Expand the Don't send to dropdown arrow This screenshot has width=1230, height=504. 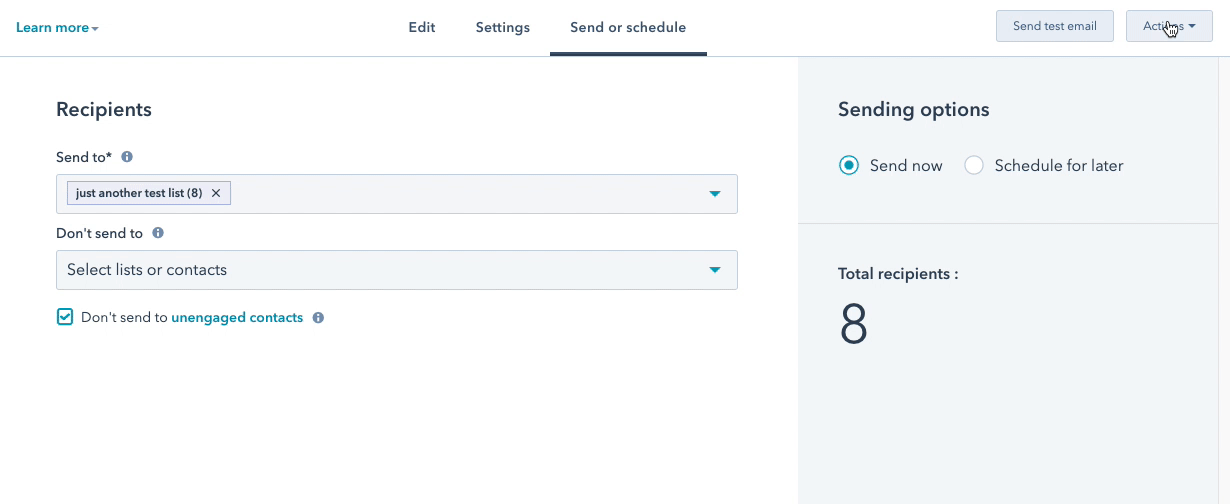click(x=715, y=270)
